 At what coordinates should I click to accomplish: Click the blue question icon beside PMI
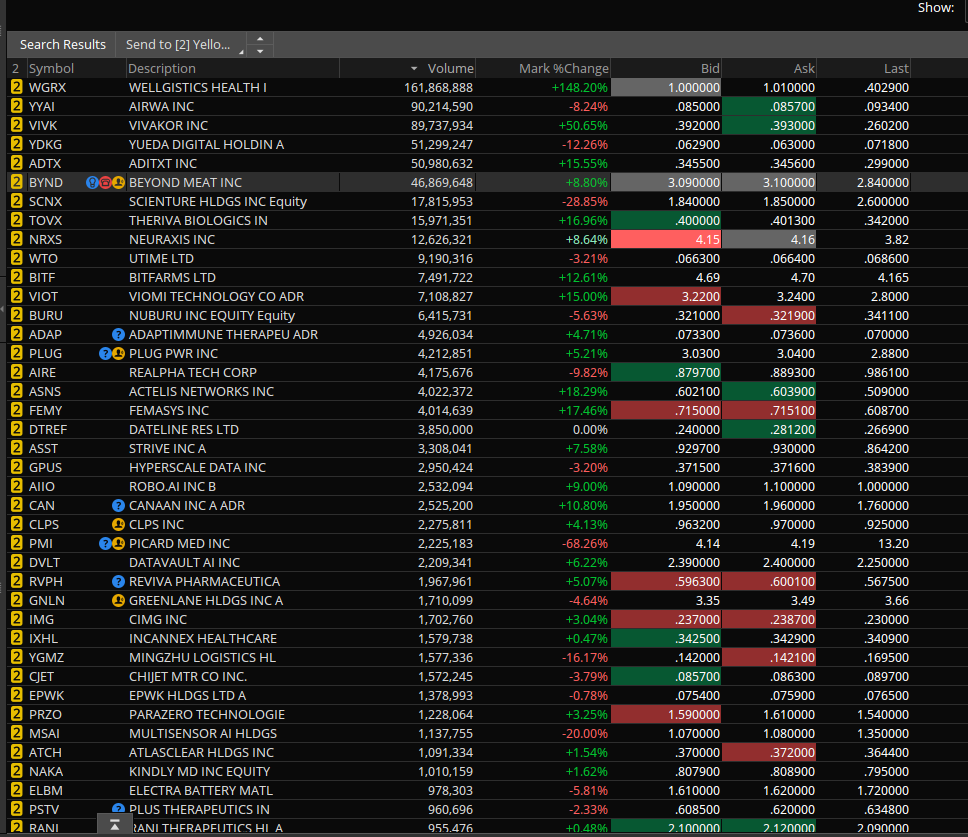[x=106, y=544]
